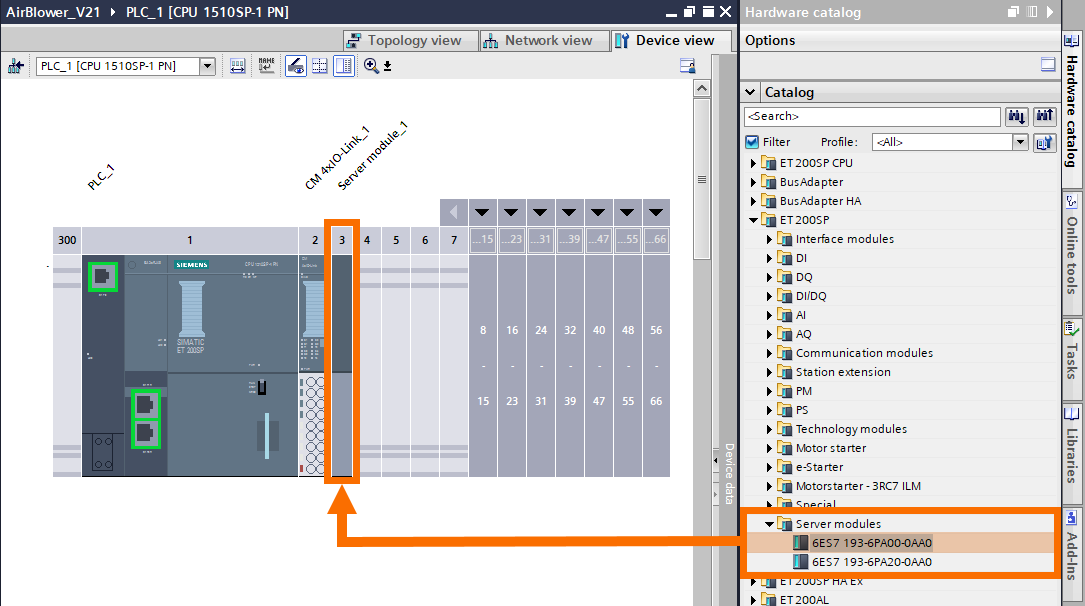Screen dimensions: 1085x606
Task: Toggle the Filter checkbox
Action: tap(752, 142)
